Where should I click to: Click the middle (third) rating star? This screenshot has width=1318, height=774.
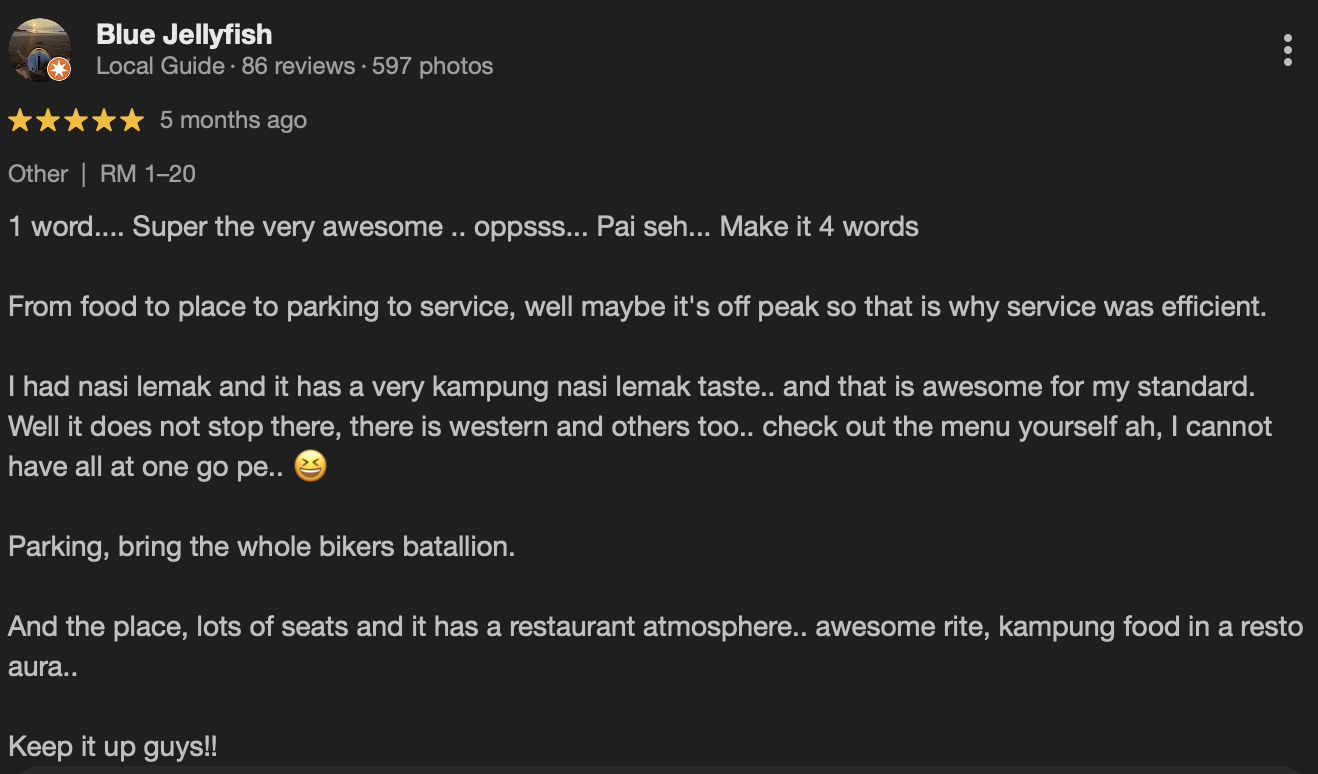76,121
